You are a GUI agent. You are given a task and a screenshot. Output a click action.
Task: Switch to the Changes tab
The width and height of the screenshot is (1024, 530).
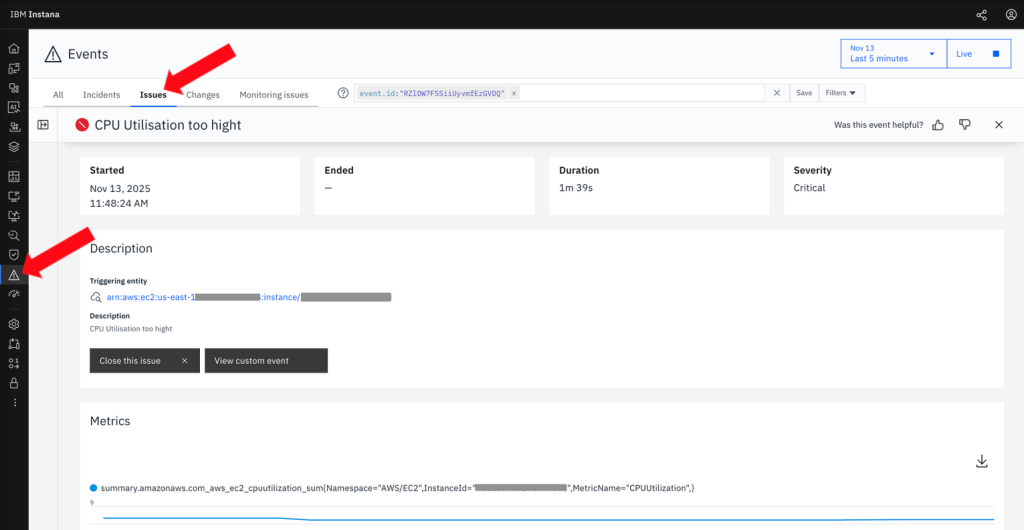click(x=203, y=95)
